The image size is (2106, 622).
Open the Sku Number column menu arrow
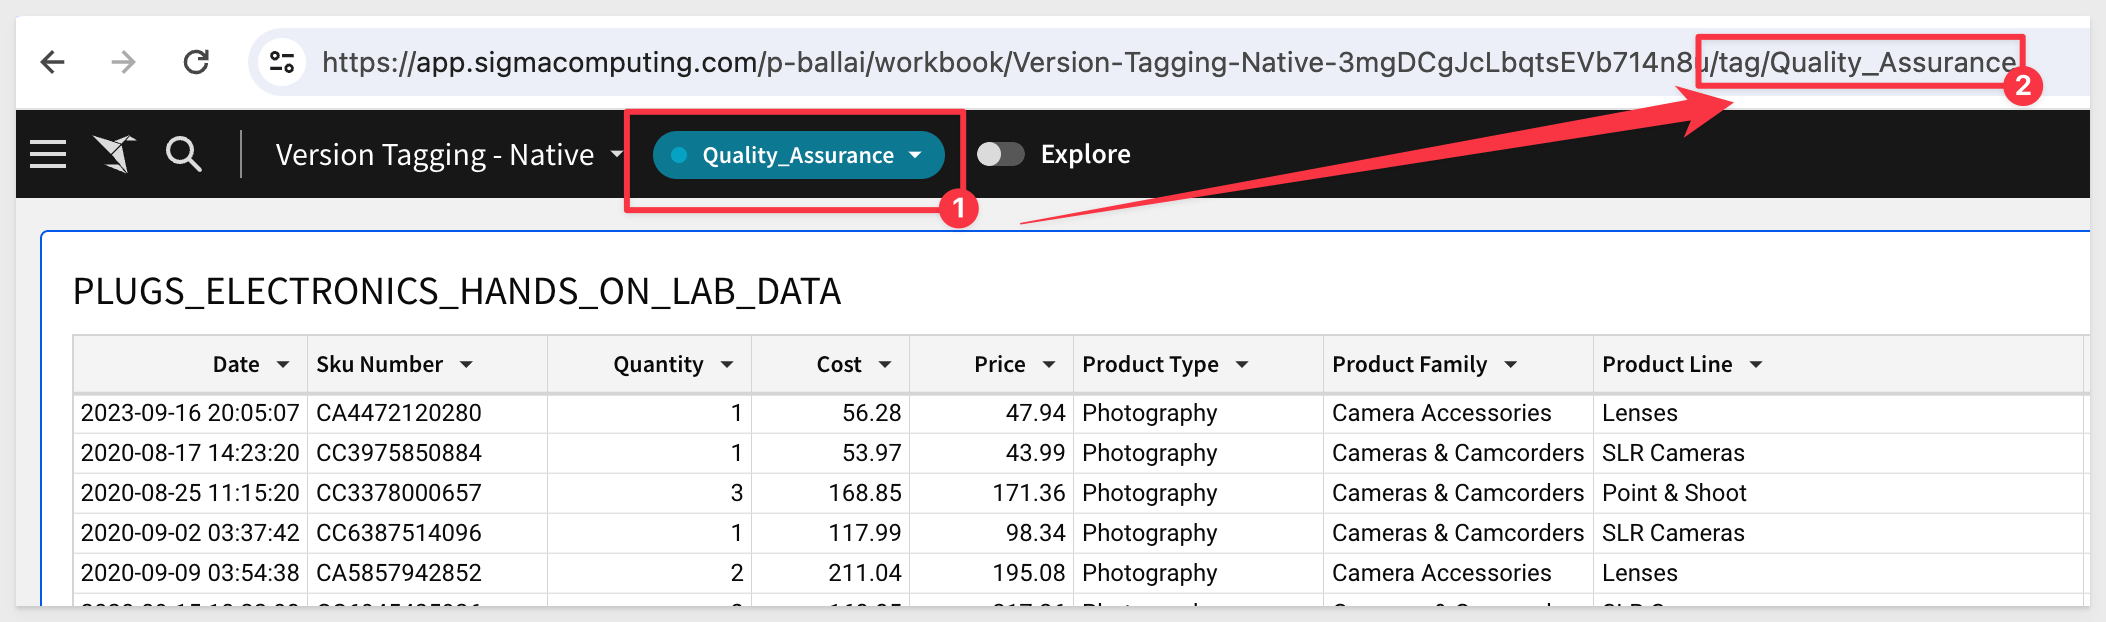point(466,365)
